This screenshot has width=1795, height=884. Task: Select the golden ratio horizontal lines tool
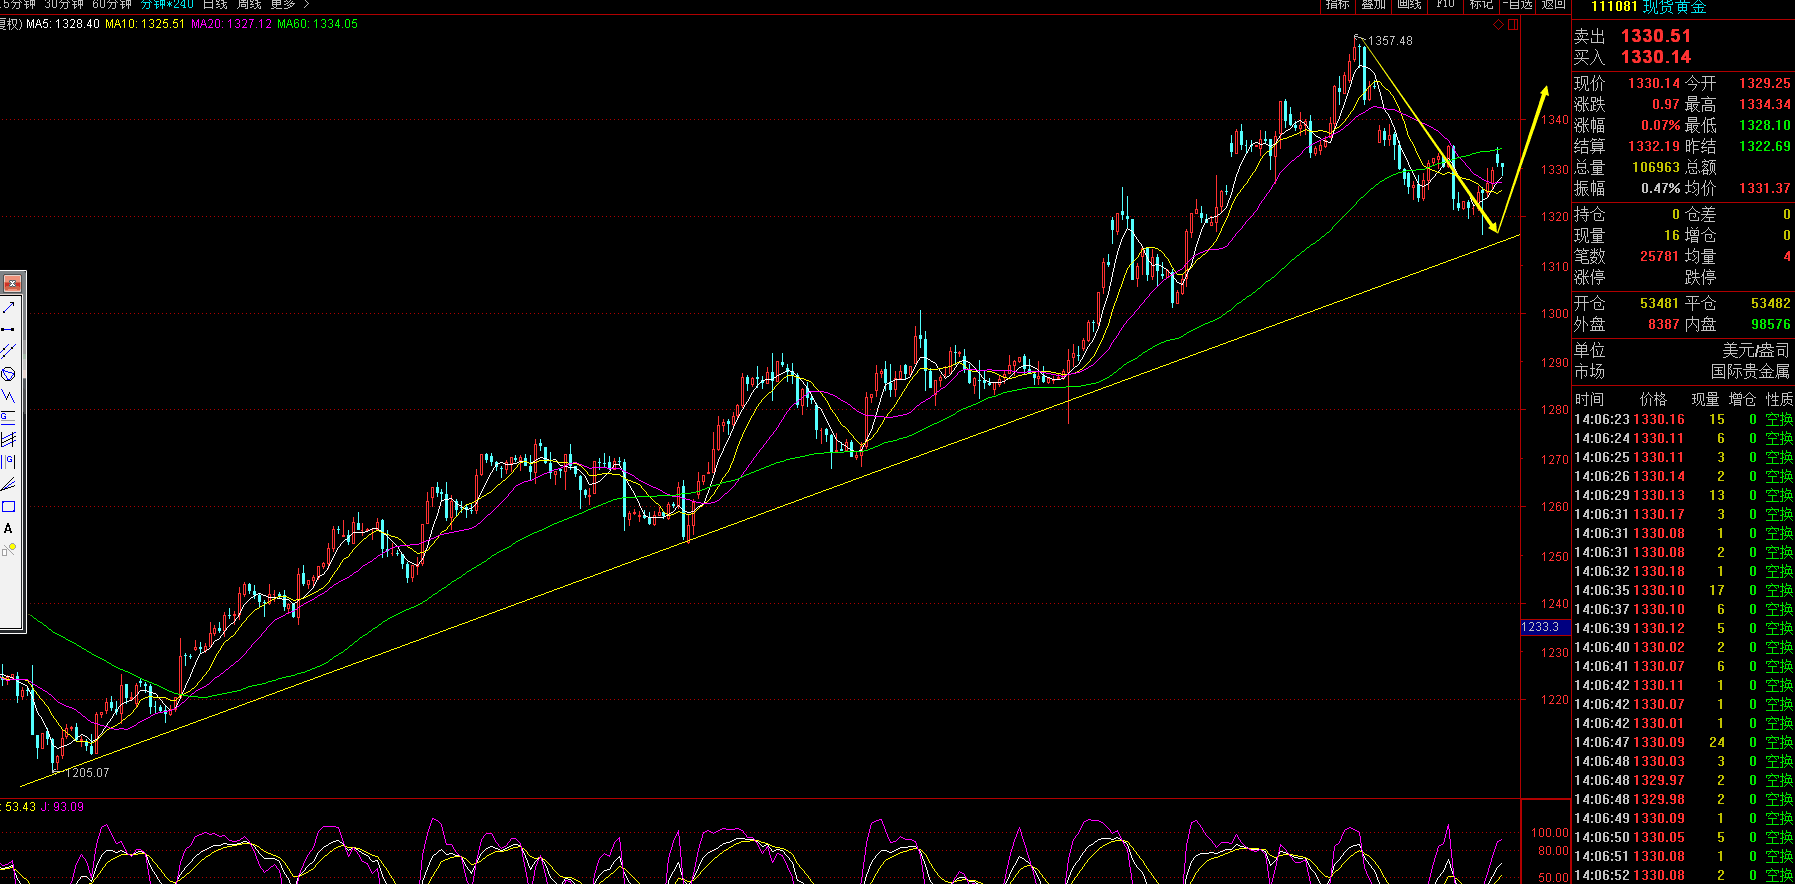point(9,418)
